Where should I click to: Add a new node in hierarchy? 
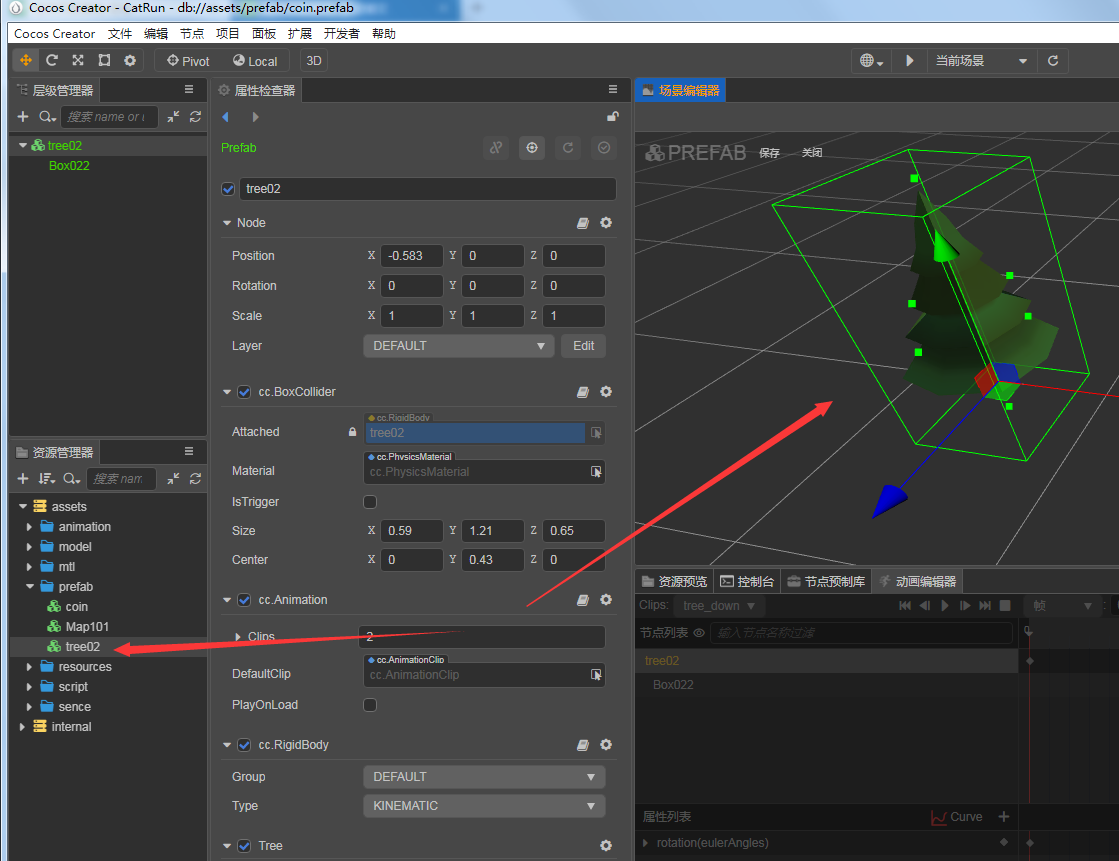click(x=23, y=117)
